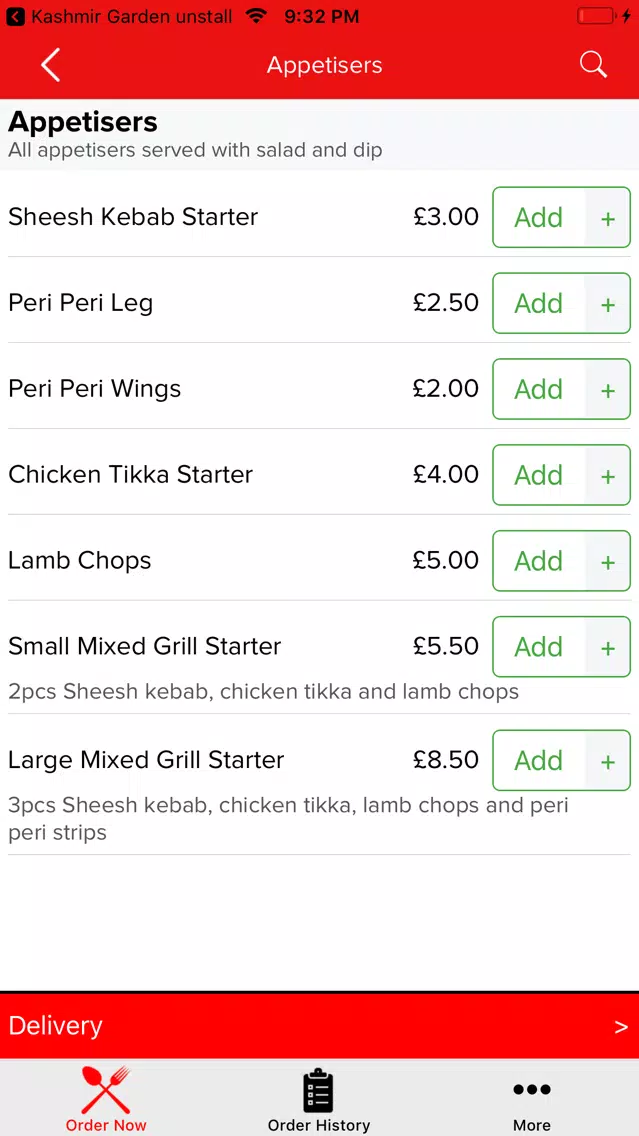Add Peri Peri Leg to order
Image resolution: width=639 pixels, height=1136 pixels.
click(x=539, y=304)
